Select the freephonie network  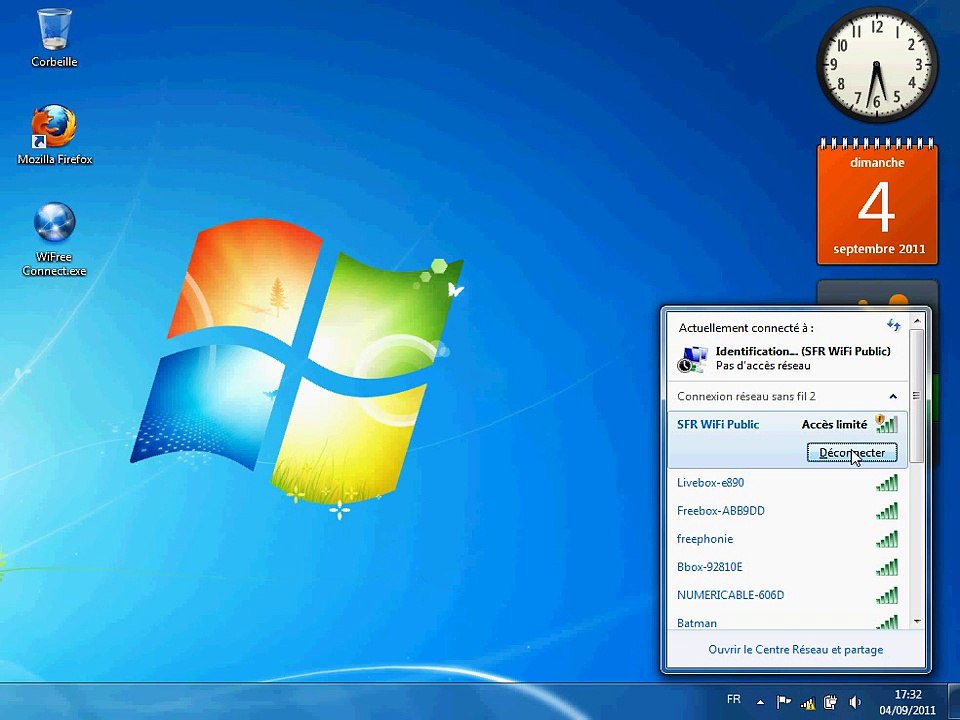click(x=787, y=539)
